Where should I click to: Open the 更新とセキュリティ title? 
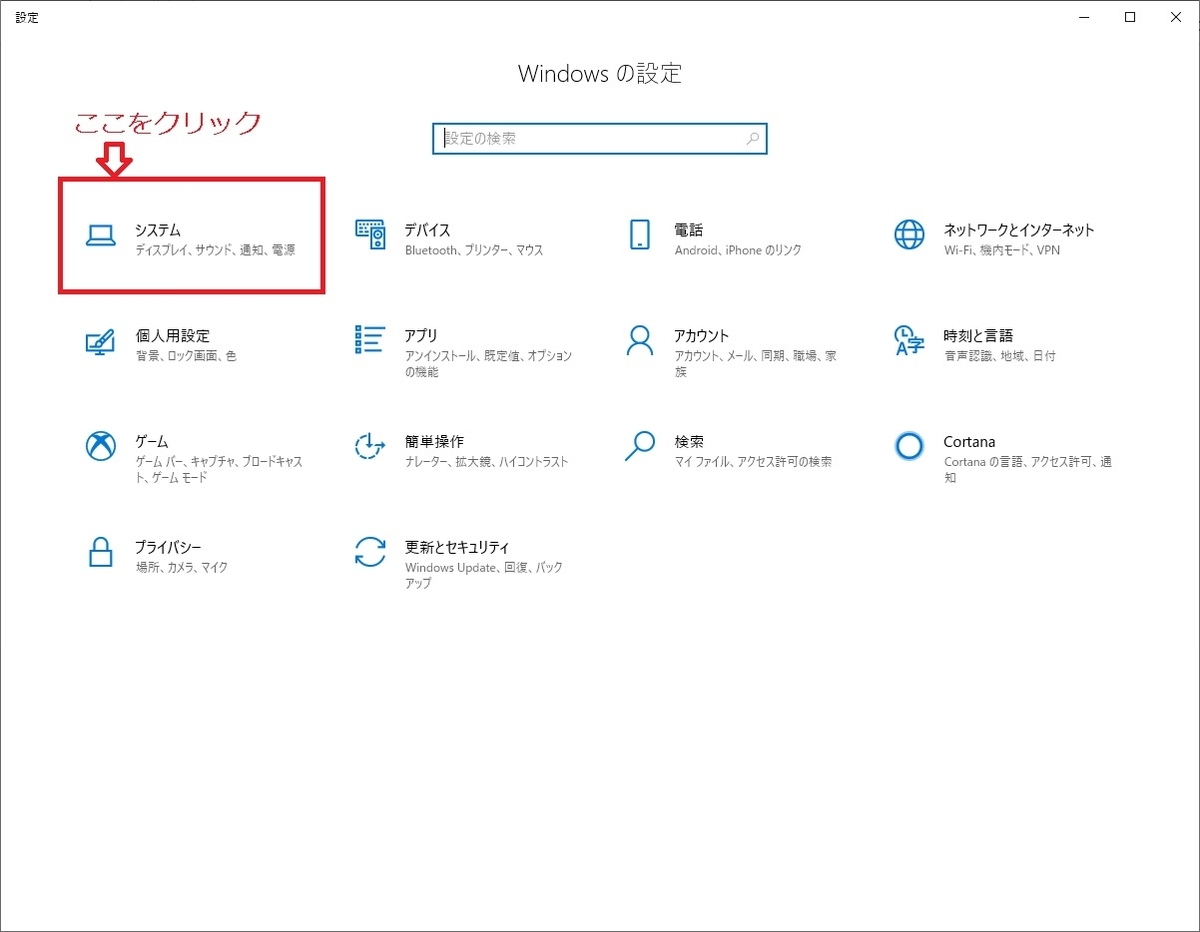click(457, 548)
